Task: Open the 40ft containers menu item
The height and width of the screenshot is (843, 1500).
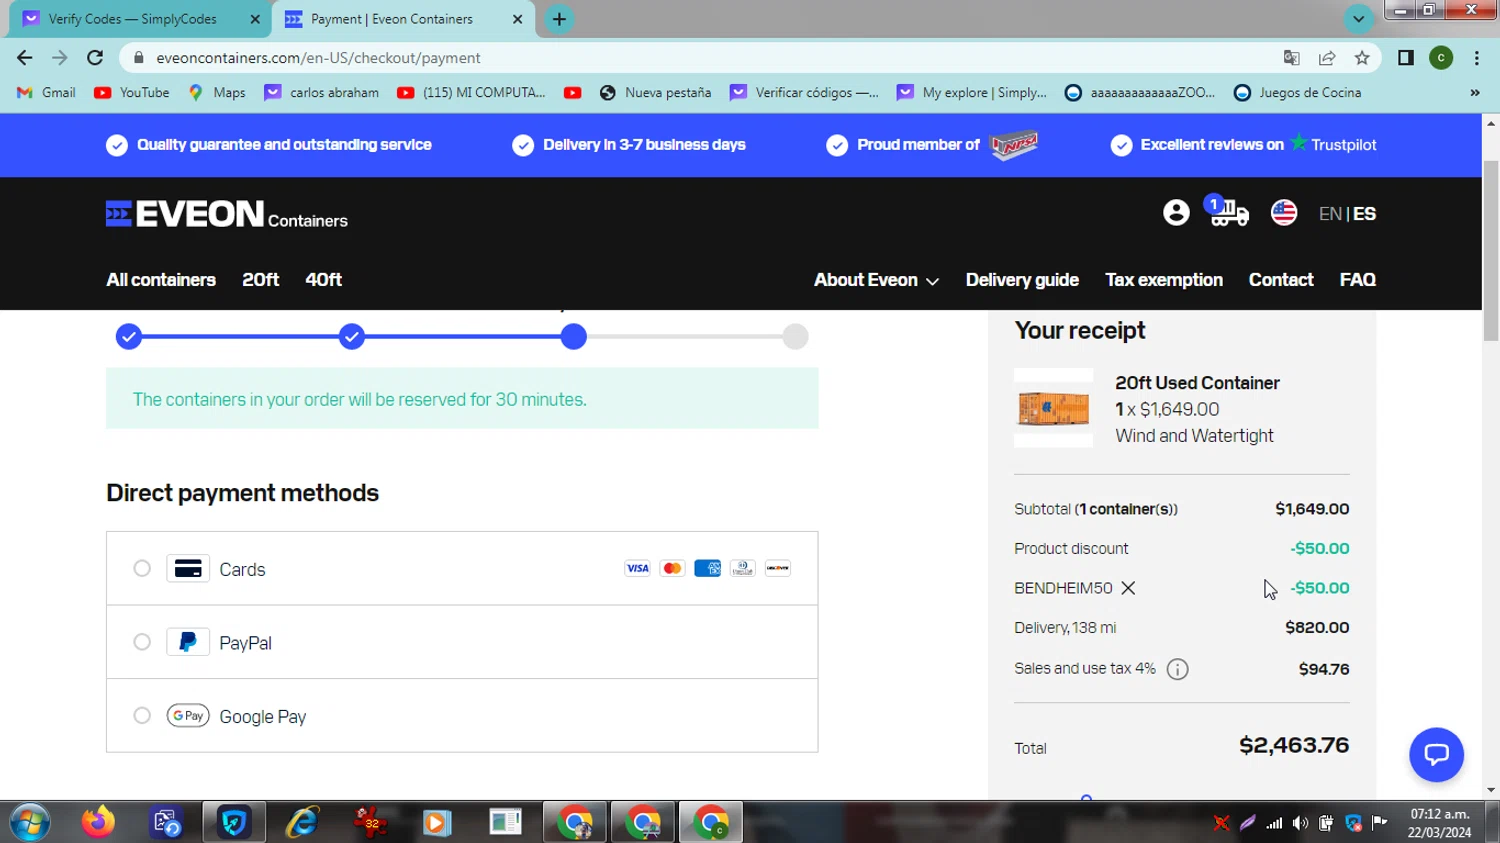Action: pos(323,280)
